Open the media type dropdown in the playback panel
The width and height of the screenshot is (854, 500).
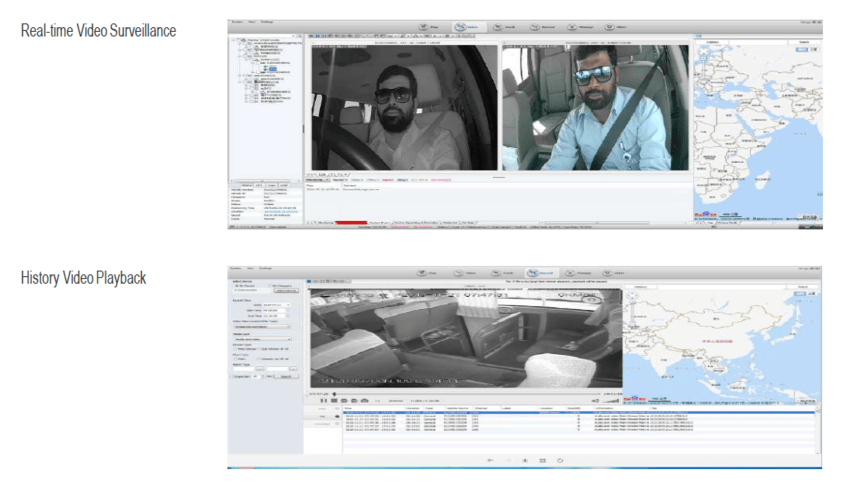(x=262, y=339)
